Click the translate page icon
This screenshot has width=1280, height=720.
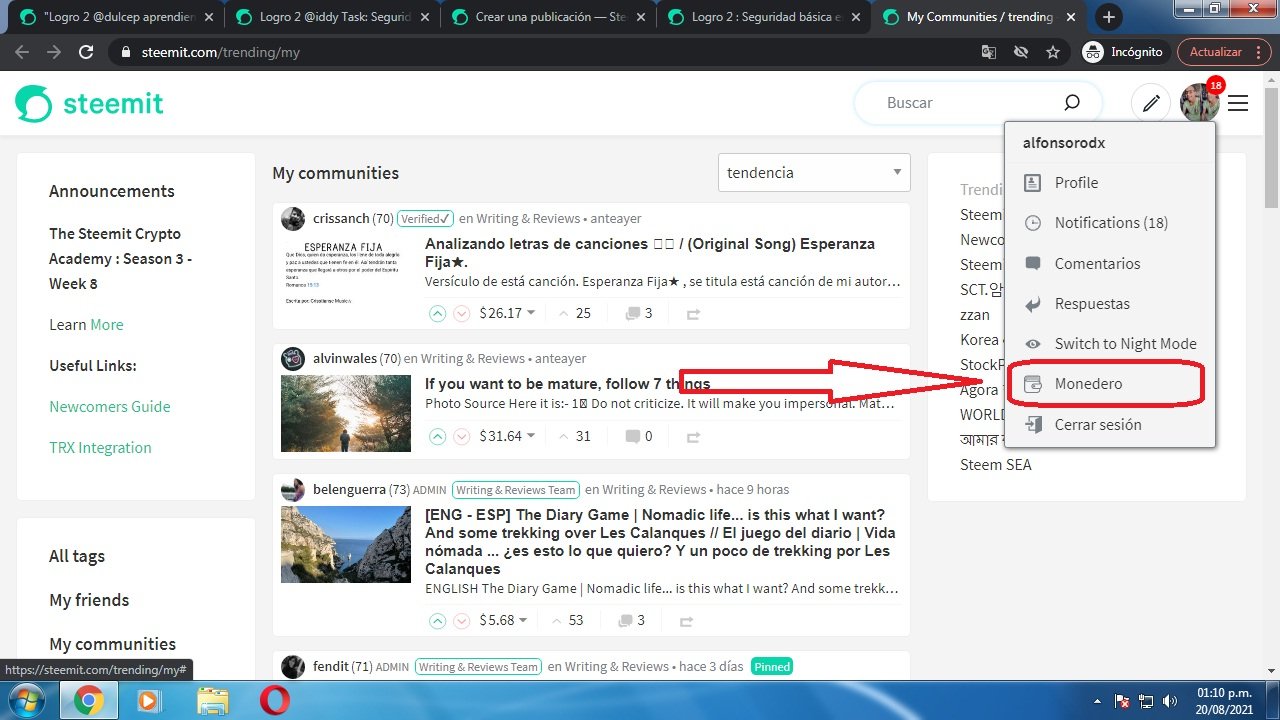(x=988, y=52)
